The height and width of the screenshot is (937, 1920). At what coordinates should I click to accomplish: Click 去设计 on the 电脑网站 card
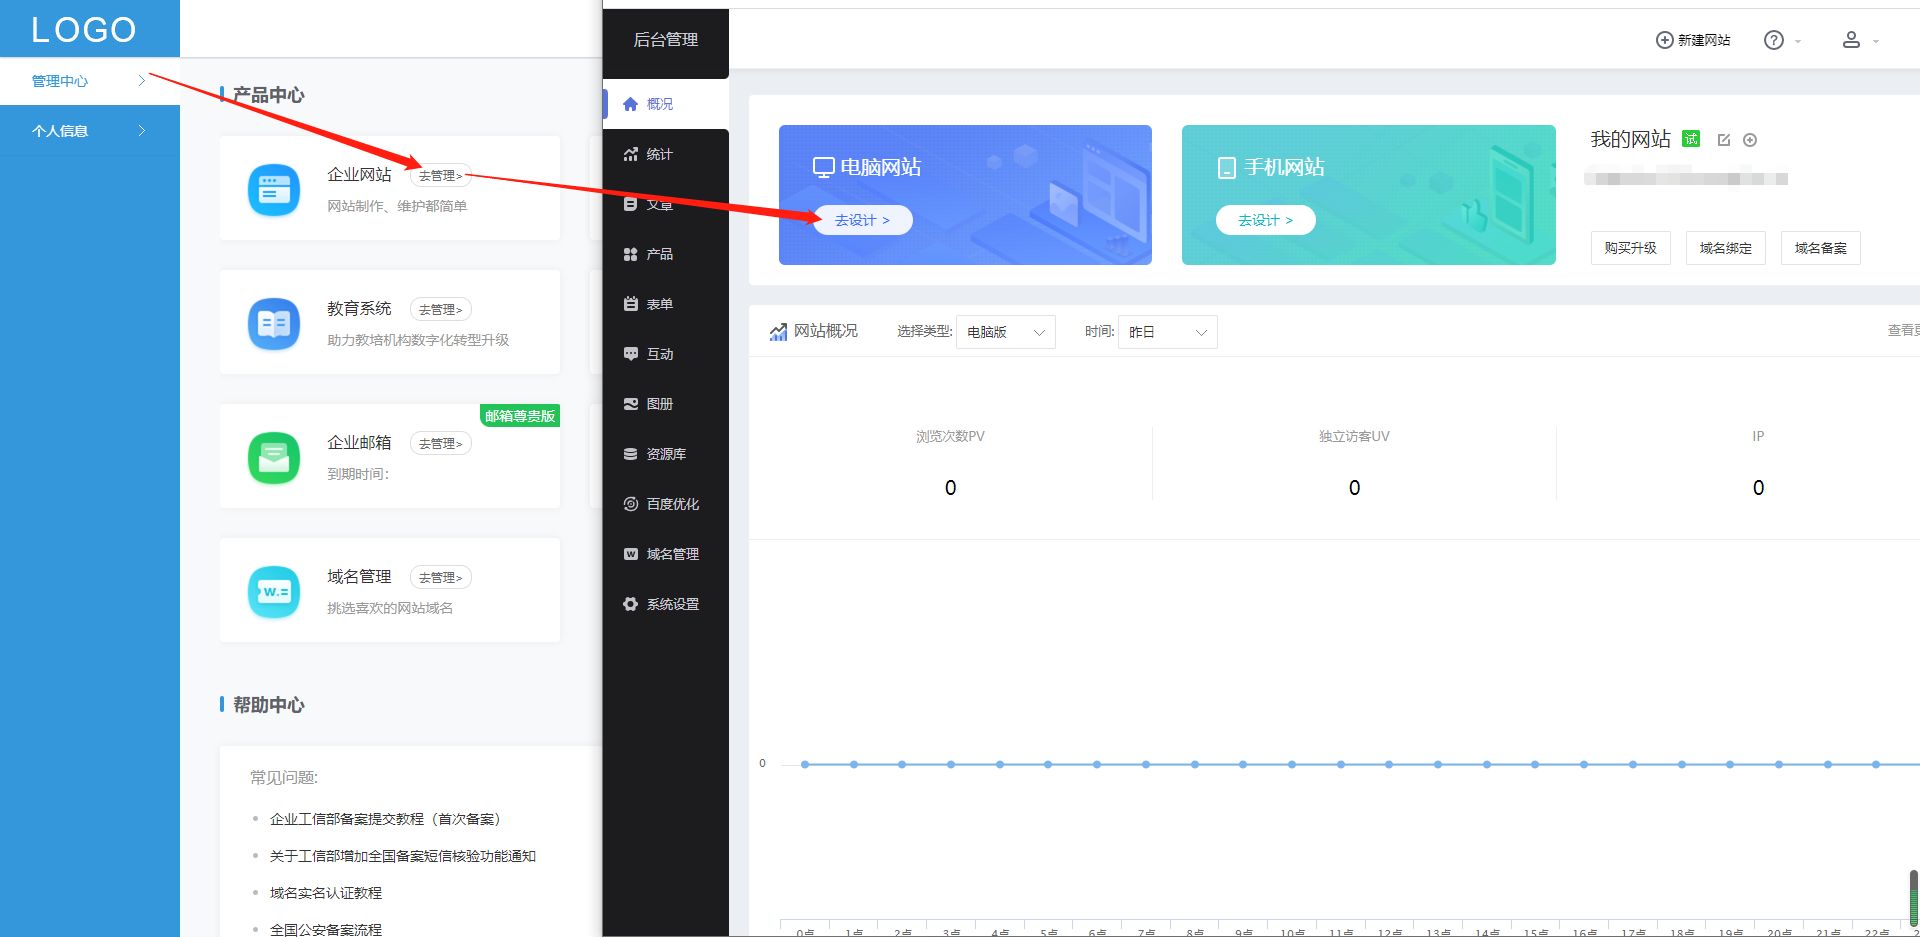tap(862, 220)
